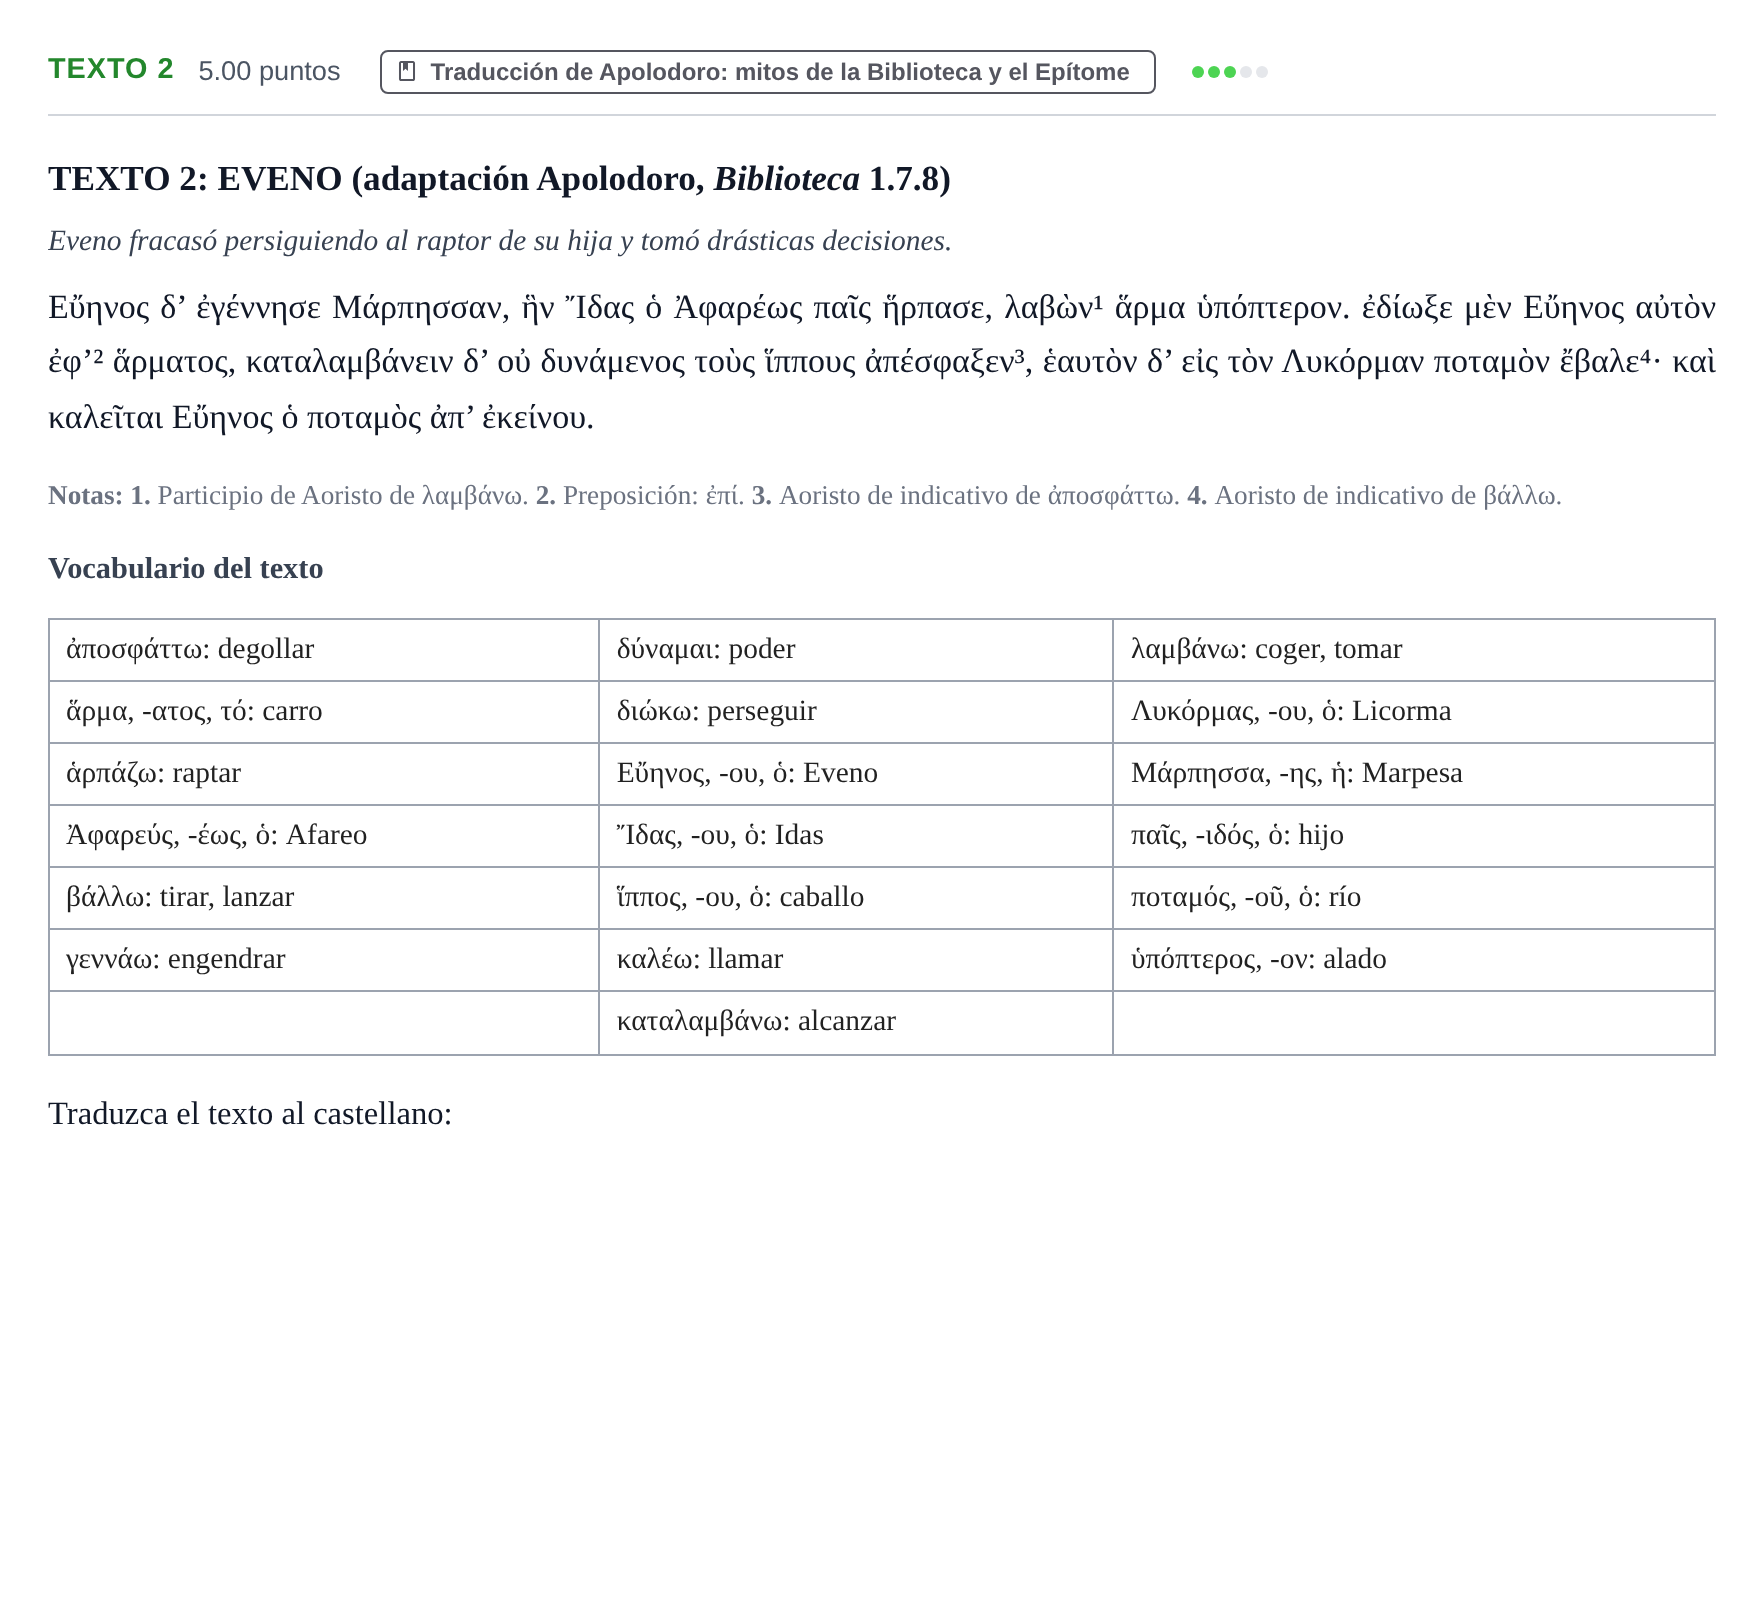Select the cell παῖς, -ιδός, ὁ: hijo
This screenshot has height=1602, width=1764.
point(1414,836)
